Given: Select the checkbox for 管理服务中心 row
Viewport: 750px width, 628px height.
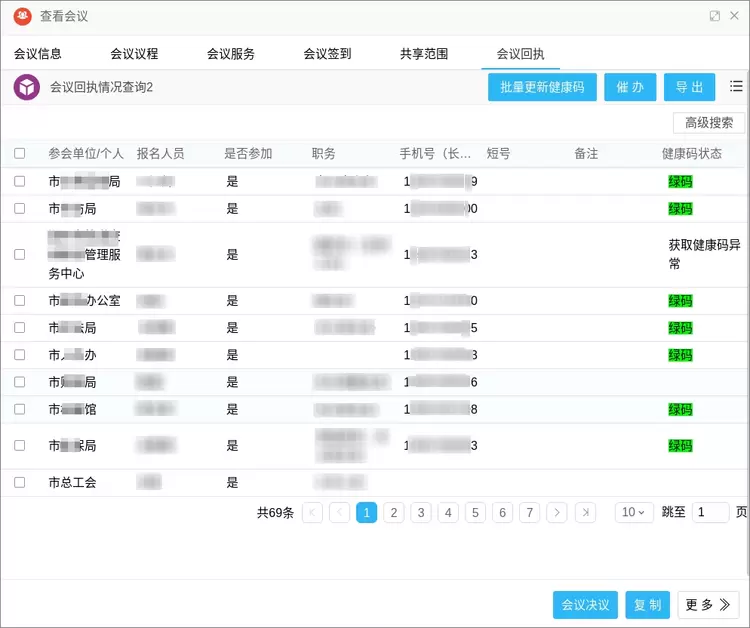Looking at the screenshot, I should pos(20,255).
